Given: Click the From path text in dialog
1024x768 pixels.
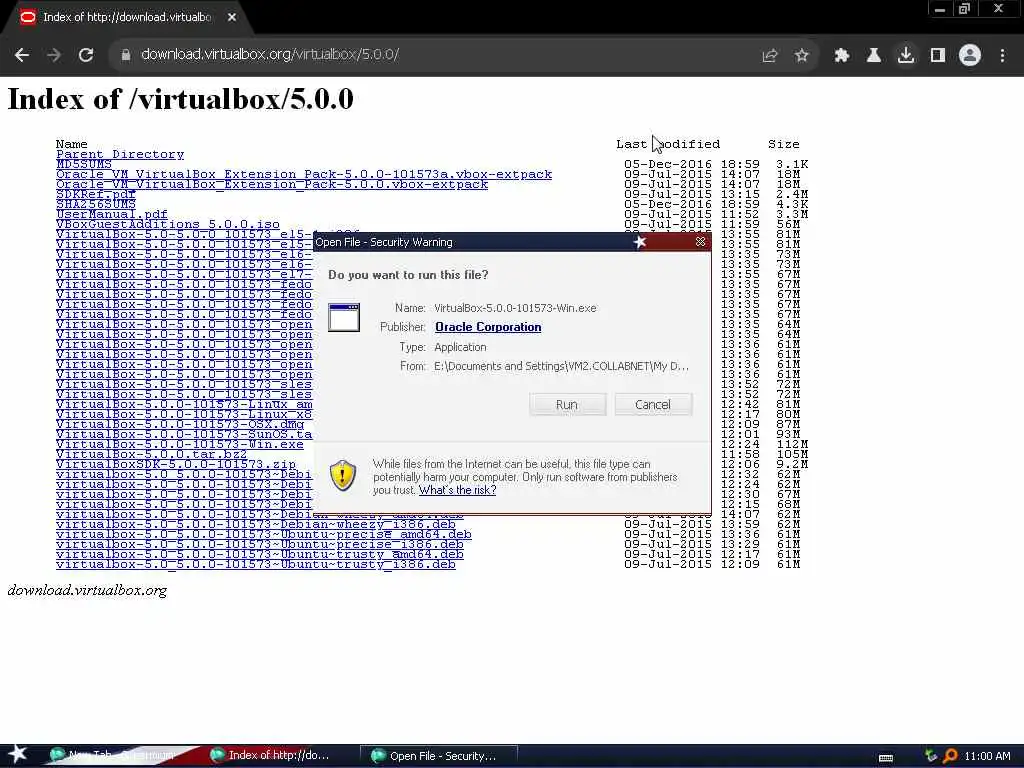Looking at the screenshot, I should (561, 366).
